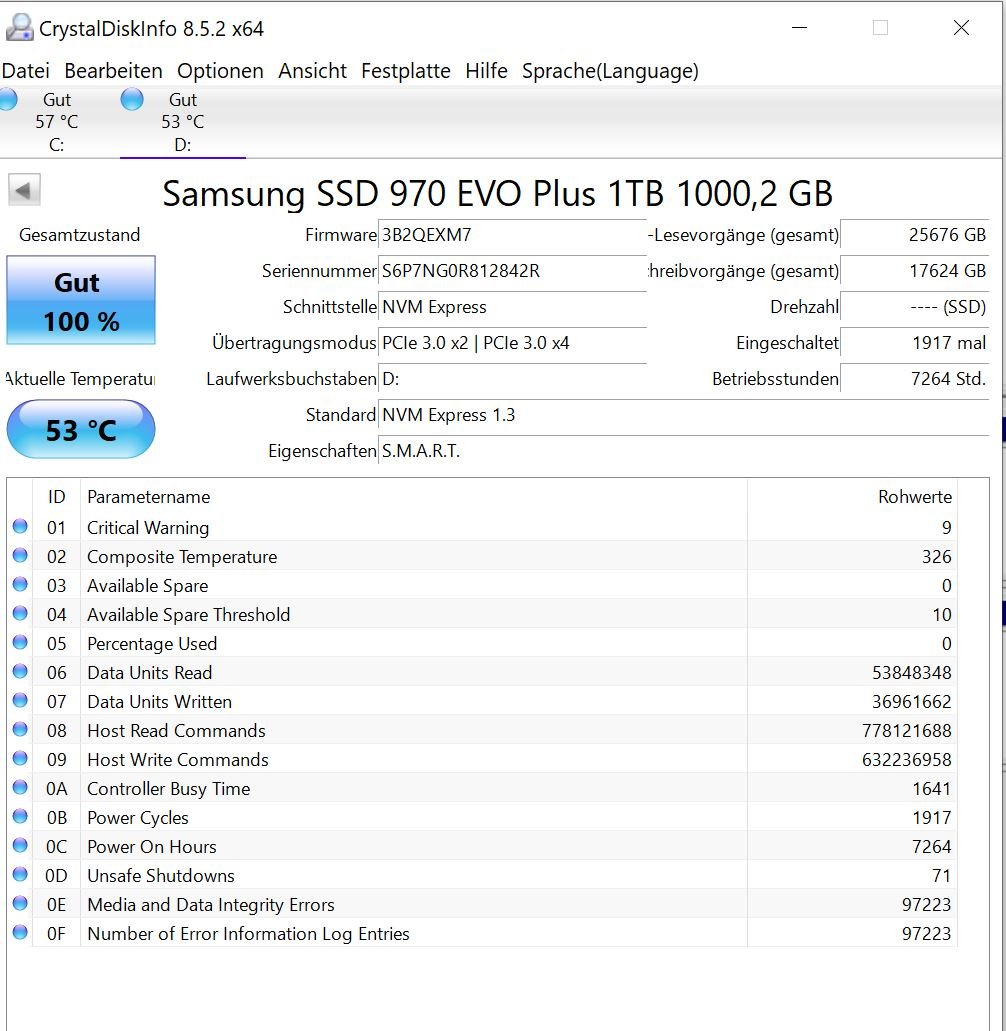Click the Betriebsstunden value 7264 Std.
Screen dimensions: 1006x1031
tap(915, 379)
